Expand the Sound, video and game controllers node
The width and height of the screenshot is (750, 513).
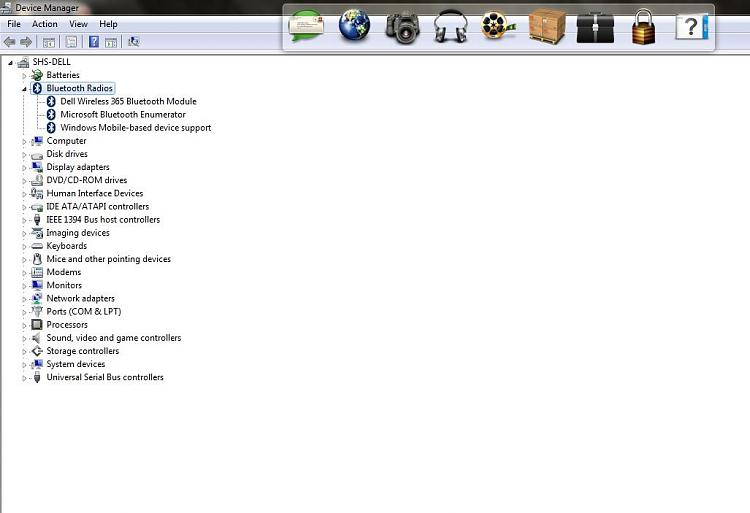(x=24, y=338)
